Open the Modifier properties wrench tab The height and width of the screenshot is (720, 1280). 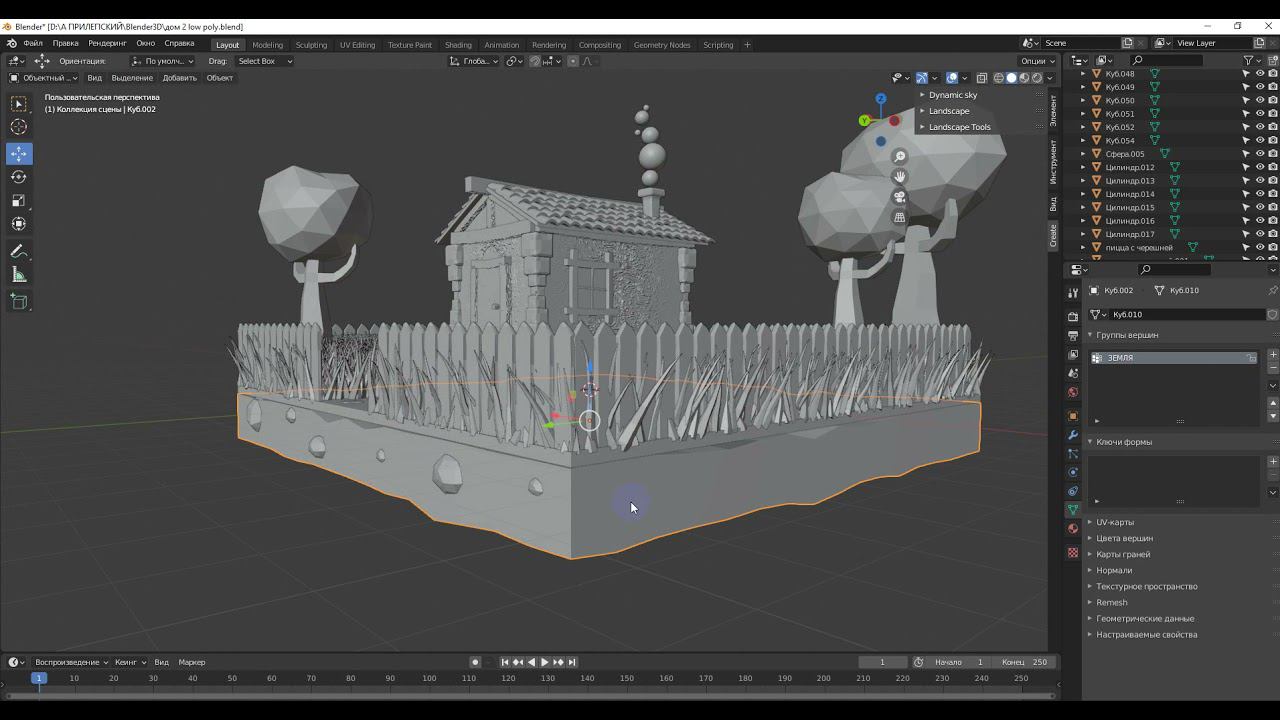(1073, 435)
